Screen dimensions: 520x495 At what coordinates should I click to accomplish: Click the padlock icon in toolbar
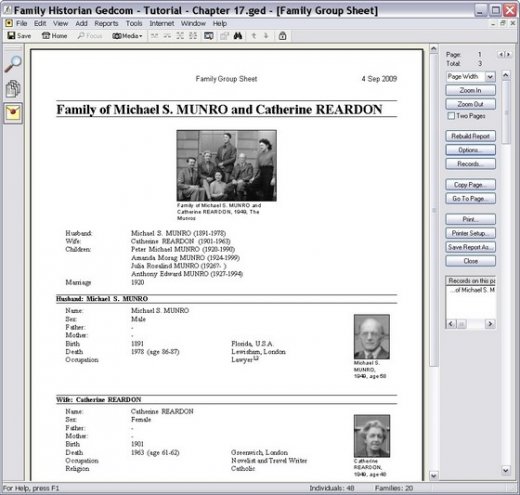(282, 36)
